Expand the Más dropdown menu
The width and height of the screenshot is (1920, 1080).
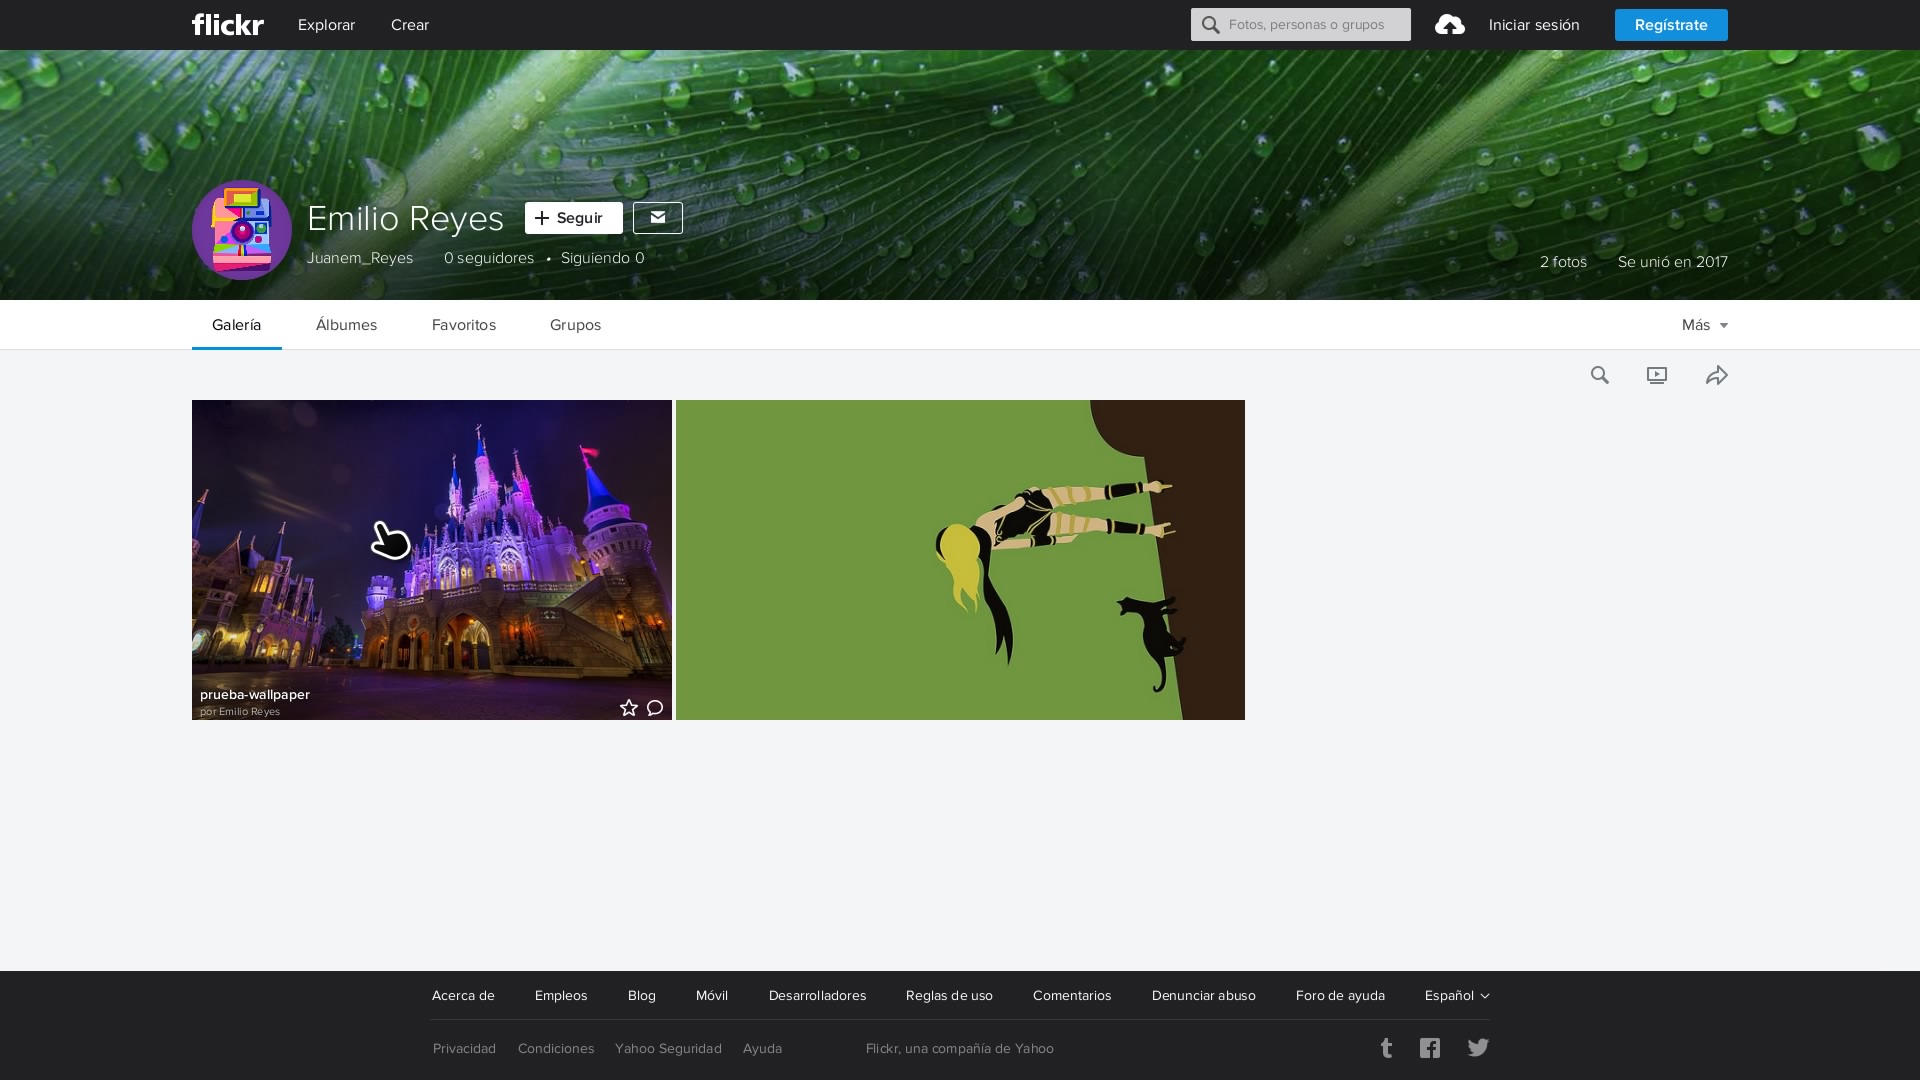point(1705,325)
